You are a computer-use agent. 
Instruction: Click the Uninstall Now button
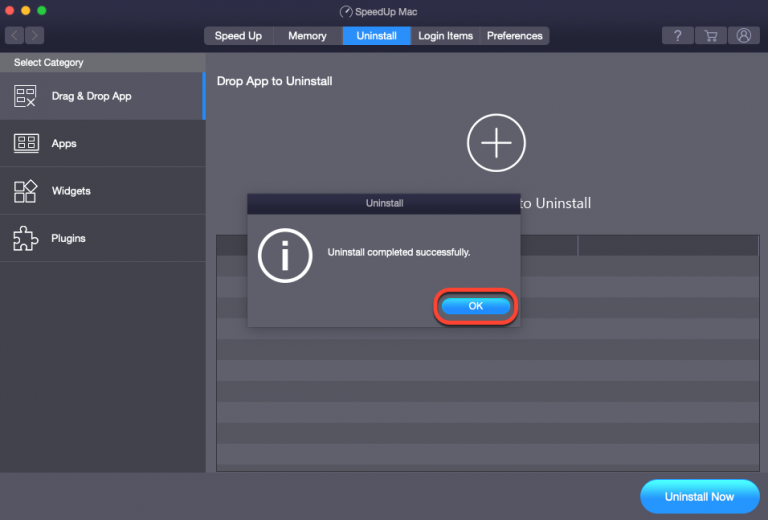(699, 496)
